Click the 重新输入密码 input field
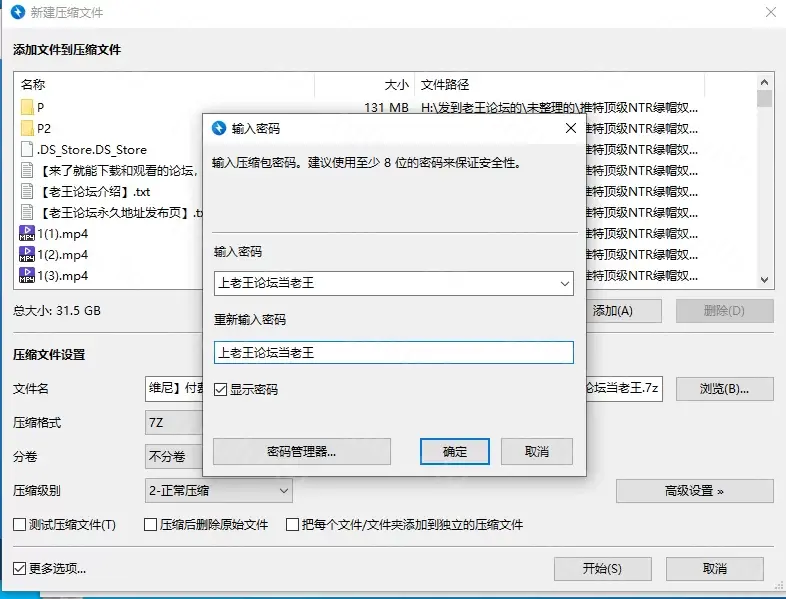The height and width of the screenshot is (599, 786). (x=394, y=352)
